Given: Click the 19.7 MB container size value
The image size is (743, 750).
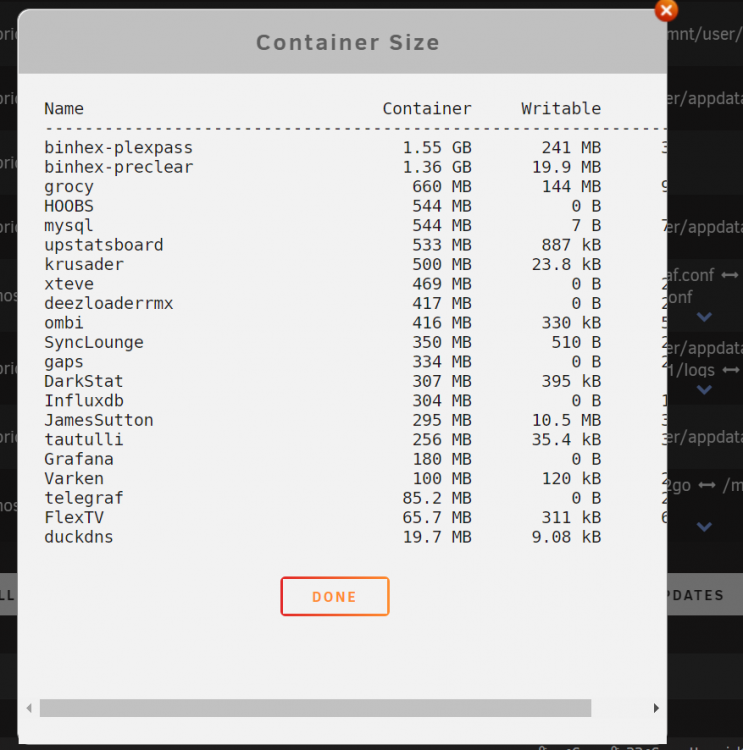Looking at the screenshot, I should pyautogui.click(x=437, y=537).
